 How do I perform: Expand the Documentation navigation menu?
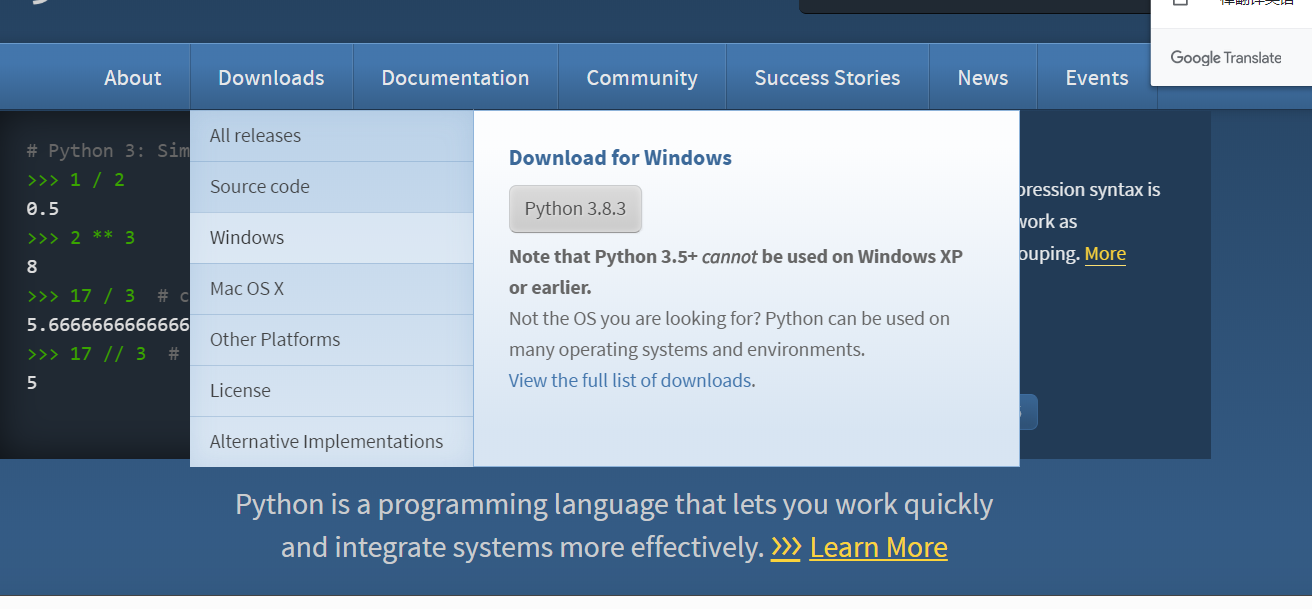(x=455, y=77)
